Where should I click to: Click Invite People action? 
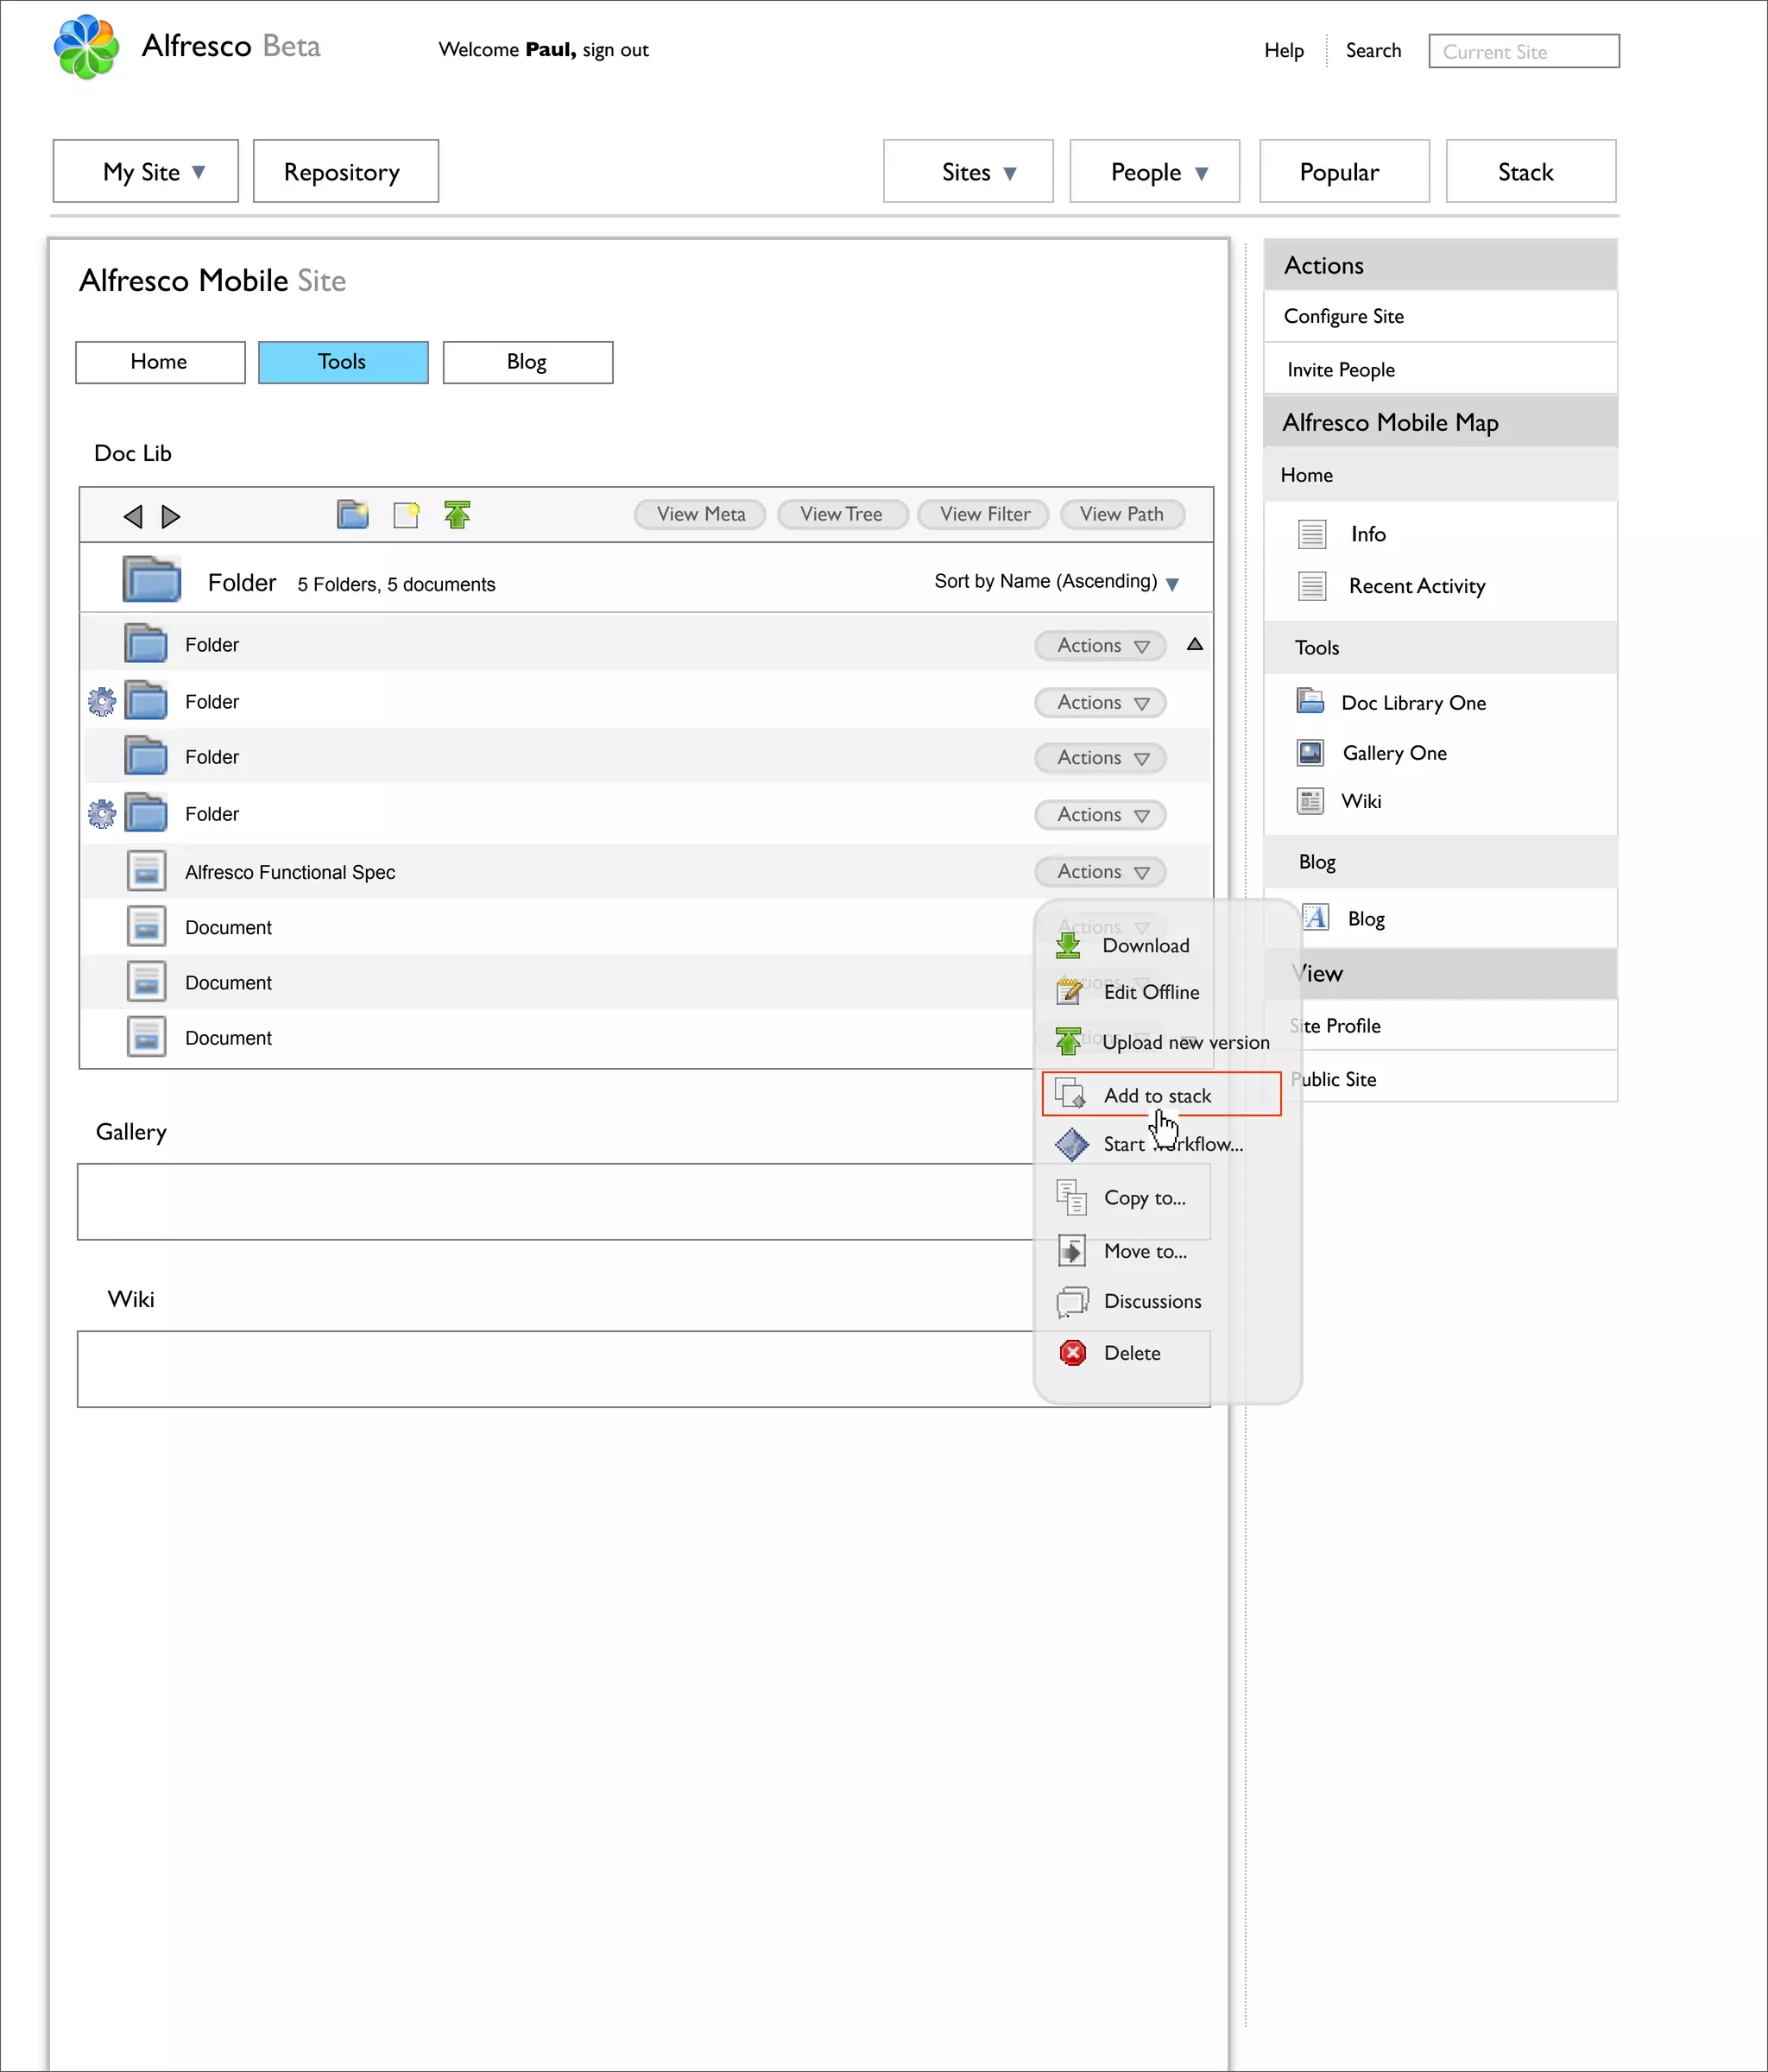pyautogui.click(x=1440, y=369)
